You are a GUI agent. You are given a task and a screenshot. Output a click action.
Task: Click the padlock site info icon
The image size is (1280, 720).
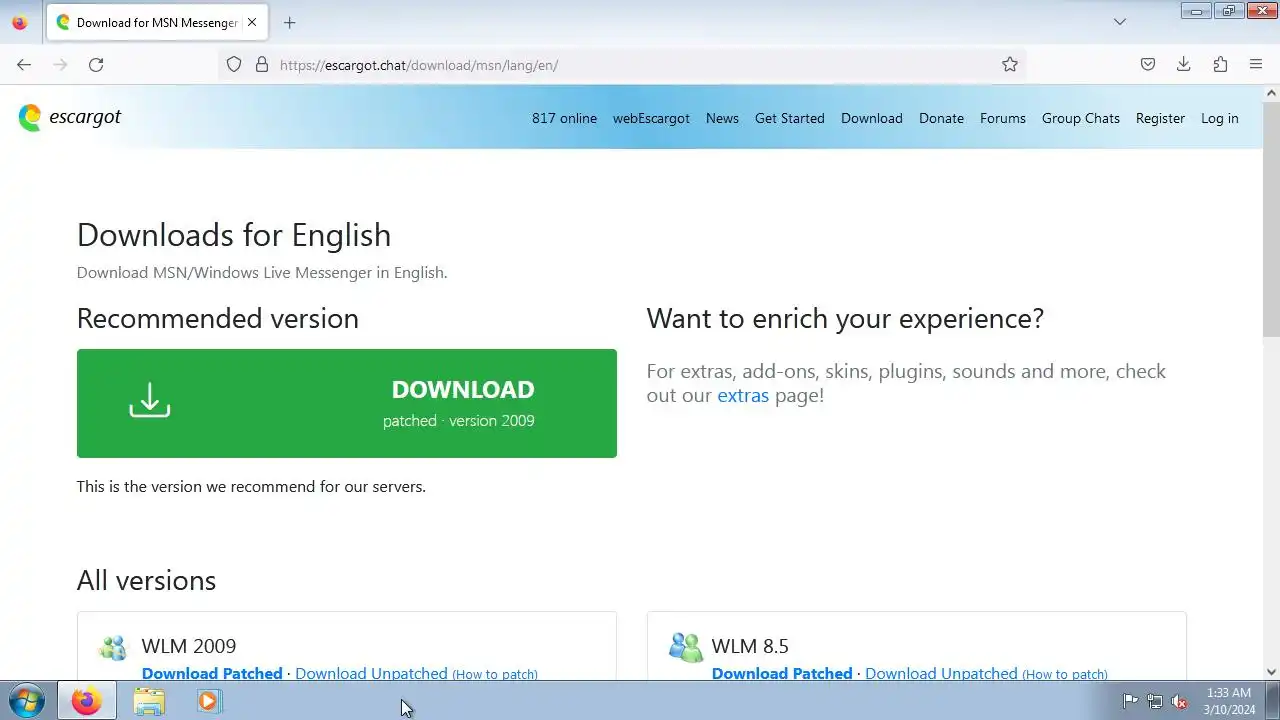click(x=262, y=65)
